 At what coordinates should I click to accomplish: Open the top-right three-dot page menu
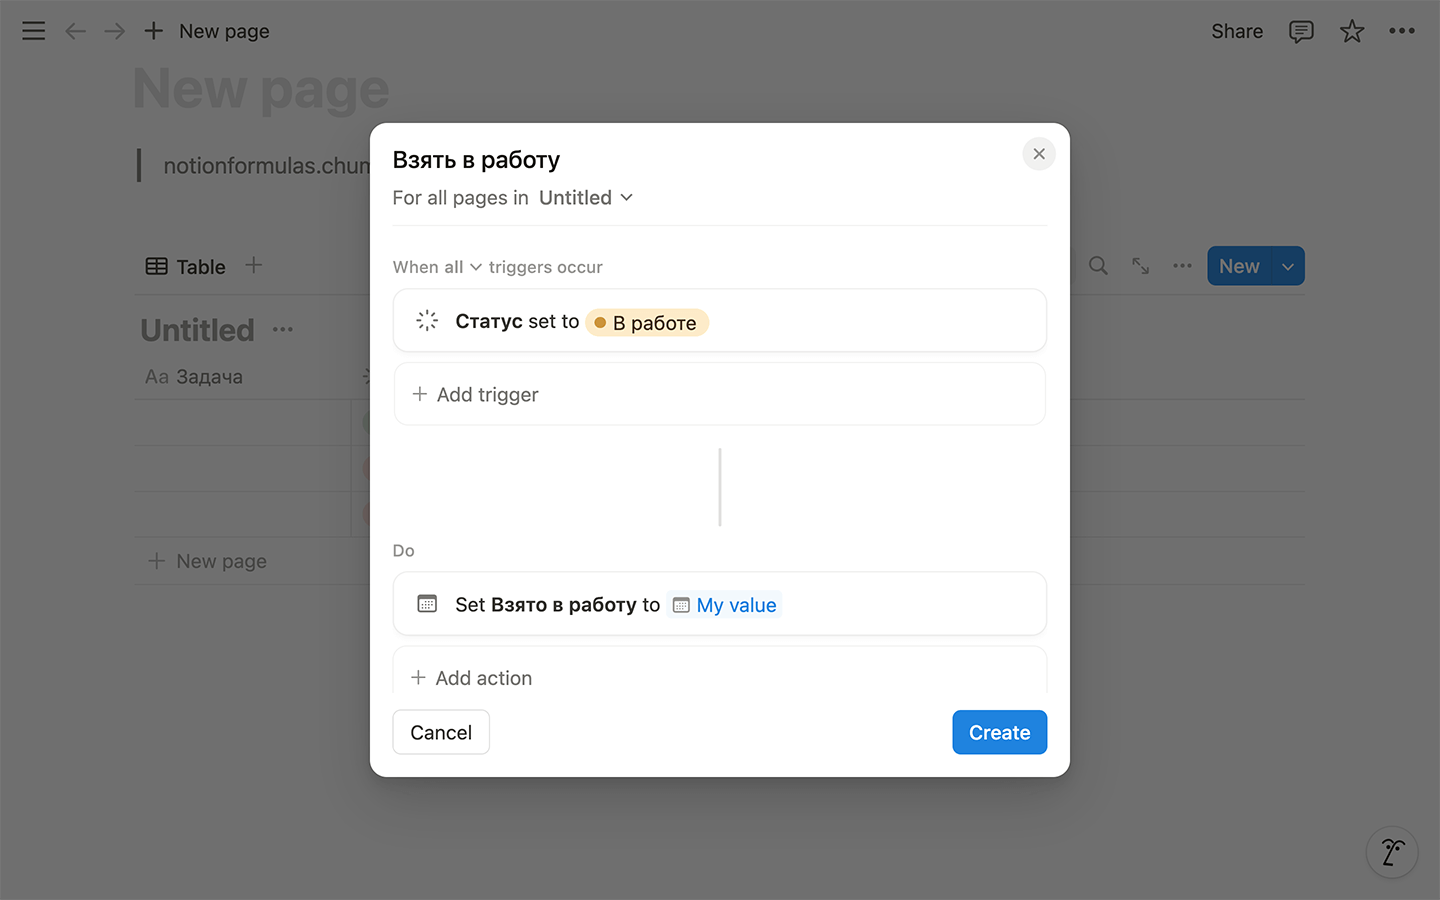coord(1402,31)
